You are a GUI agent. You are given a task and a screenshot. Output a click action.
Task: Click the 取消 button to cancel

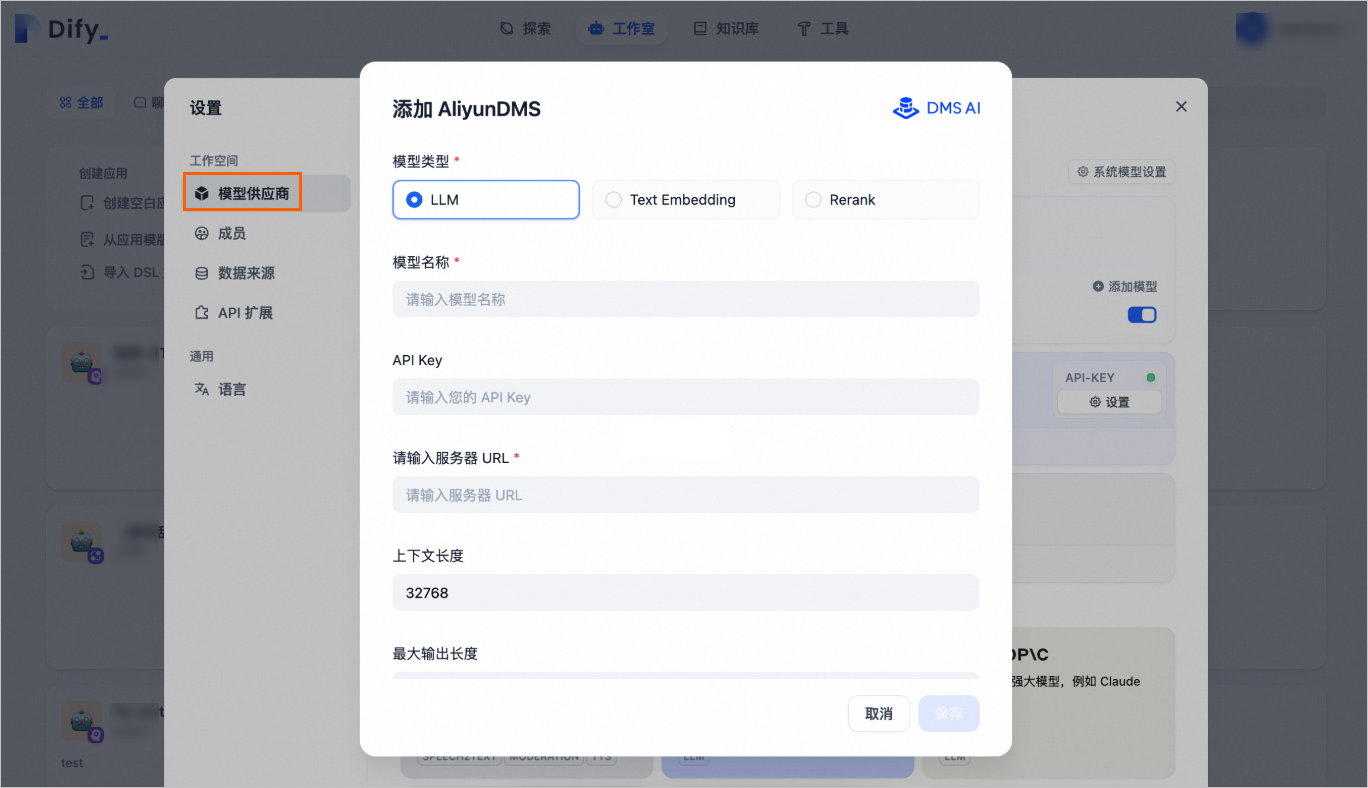pos(879,713)
